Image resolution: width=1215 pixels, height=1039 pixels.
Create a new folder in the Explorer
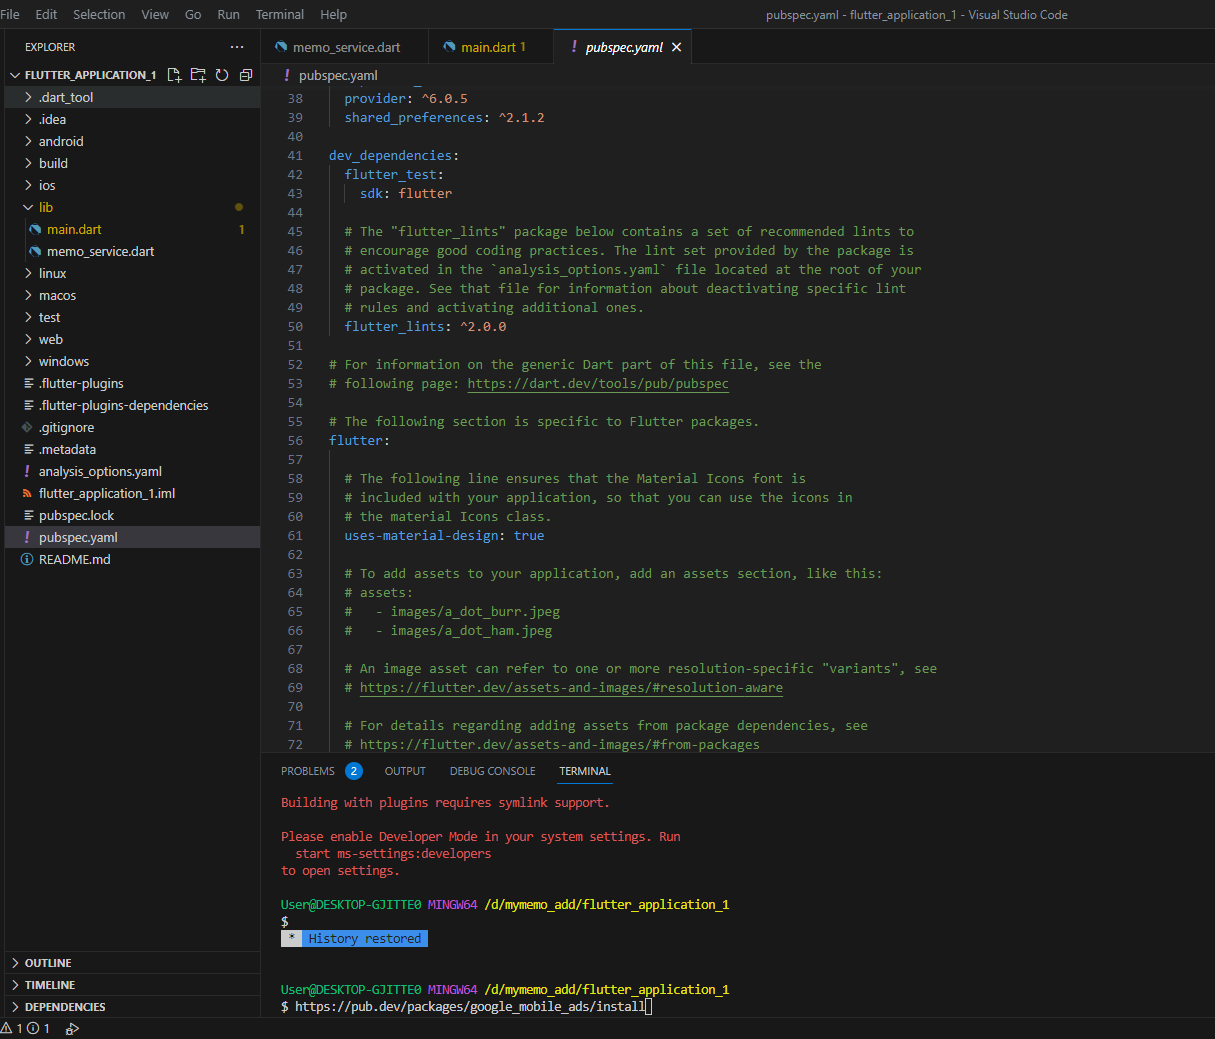(198, 75)
